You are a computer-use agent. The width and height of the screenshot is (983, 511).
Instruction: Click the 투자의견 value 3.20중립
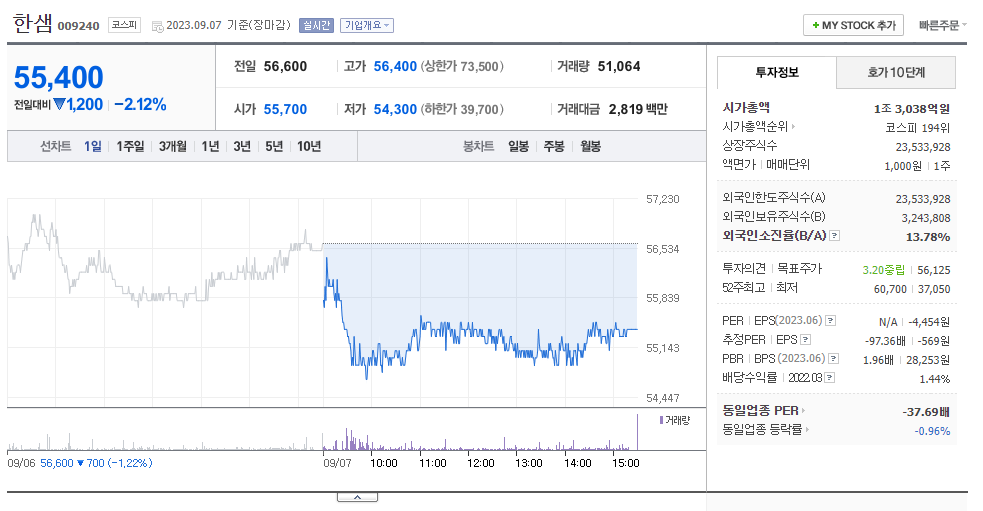[x=883, y=270]
